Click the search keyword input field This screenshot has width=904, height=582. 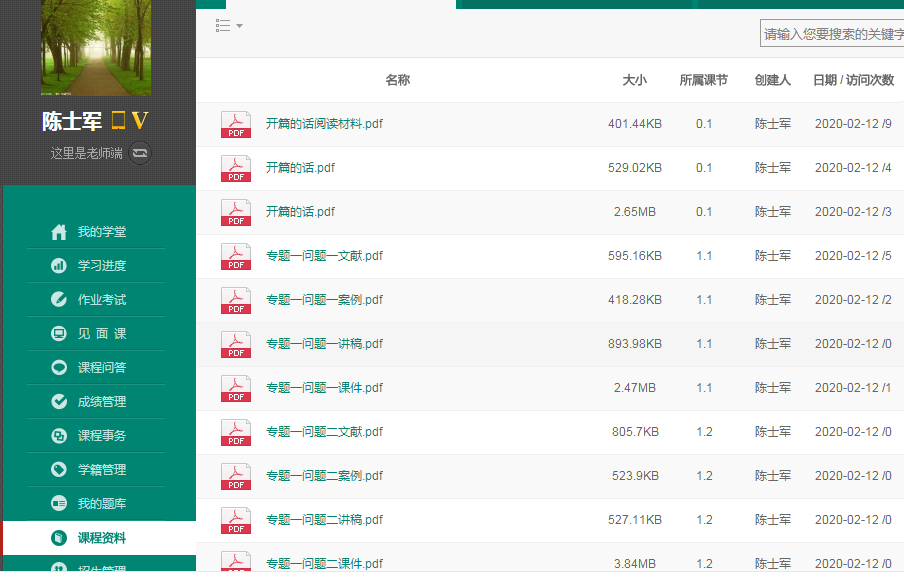pos(832,34)
